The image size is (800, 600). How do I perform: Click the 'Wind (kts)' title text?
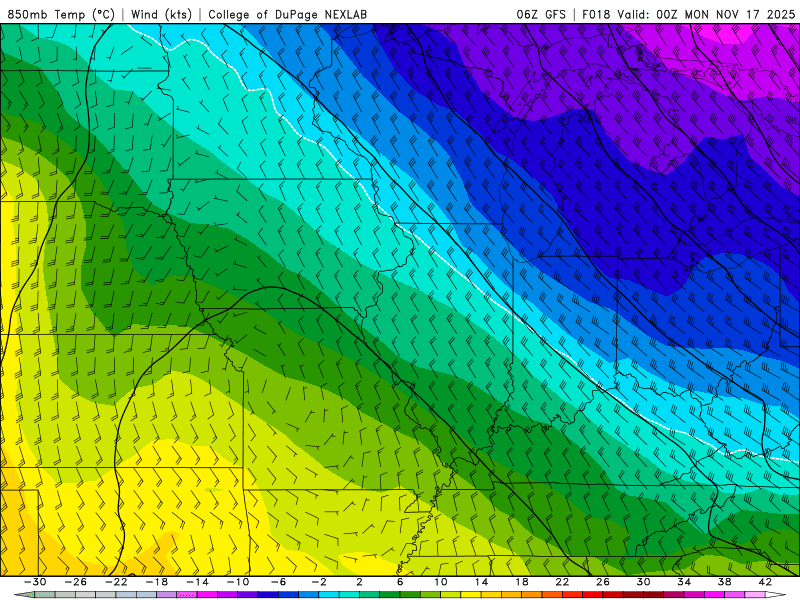161,14
